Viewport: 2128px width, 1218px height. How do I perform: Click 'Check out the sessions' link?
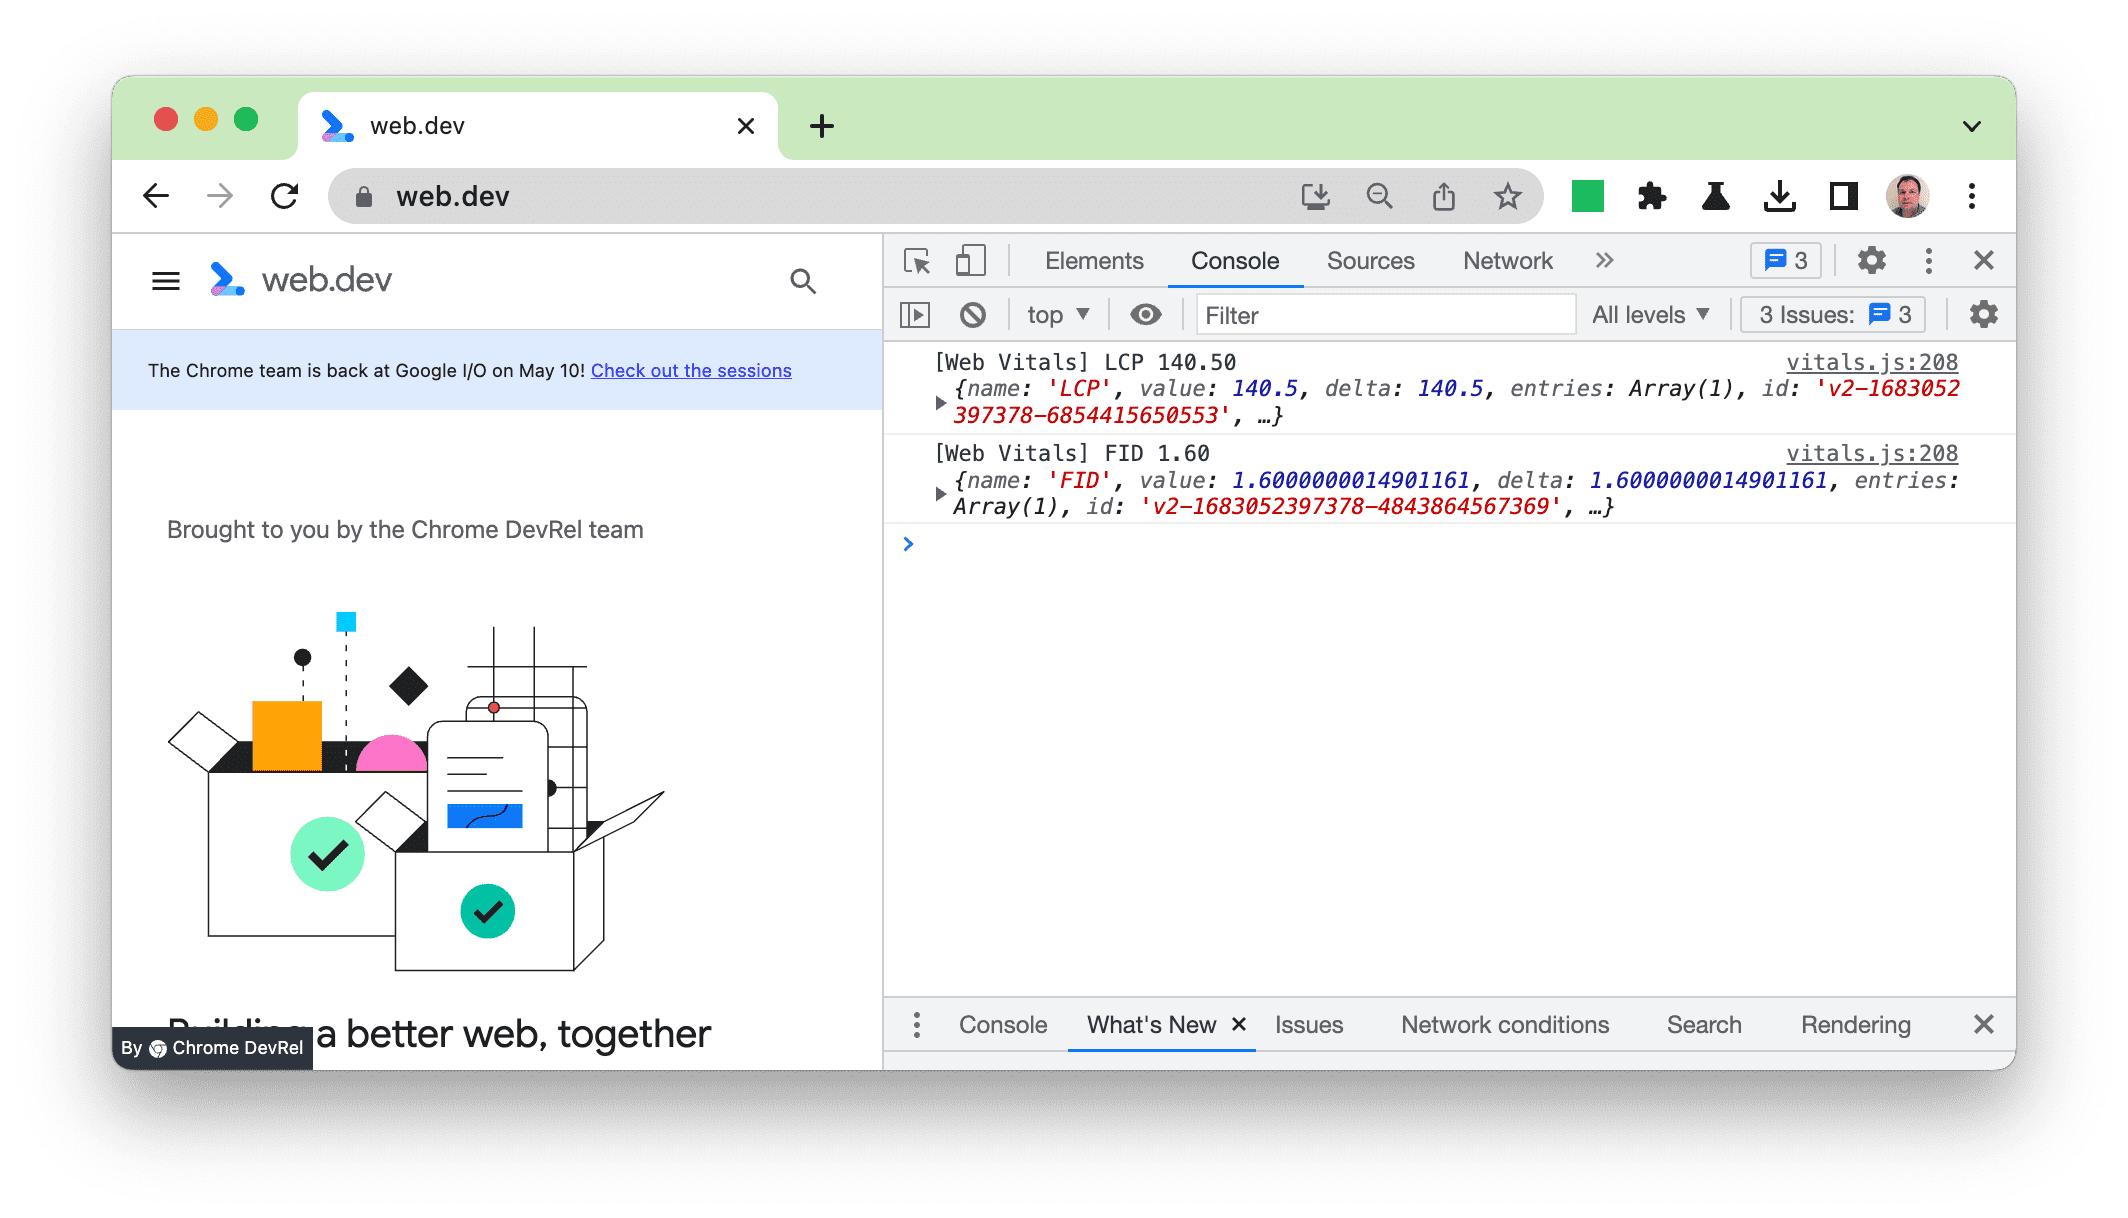[691, 370]
